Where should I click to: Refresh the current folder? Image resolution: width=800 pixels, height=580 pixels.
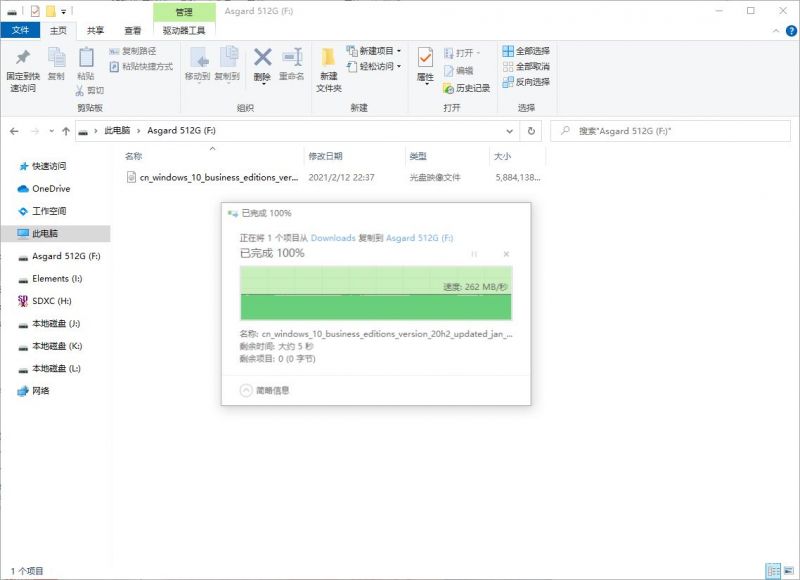pos(531,131)
